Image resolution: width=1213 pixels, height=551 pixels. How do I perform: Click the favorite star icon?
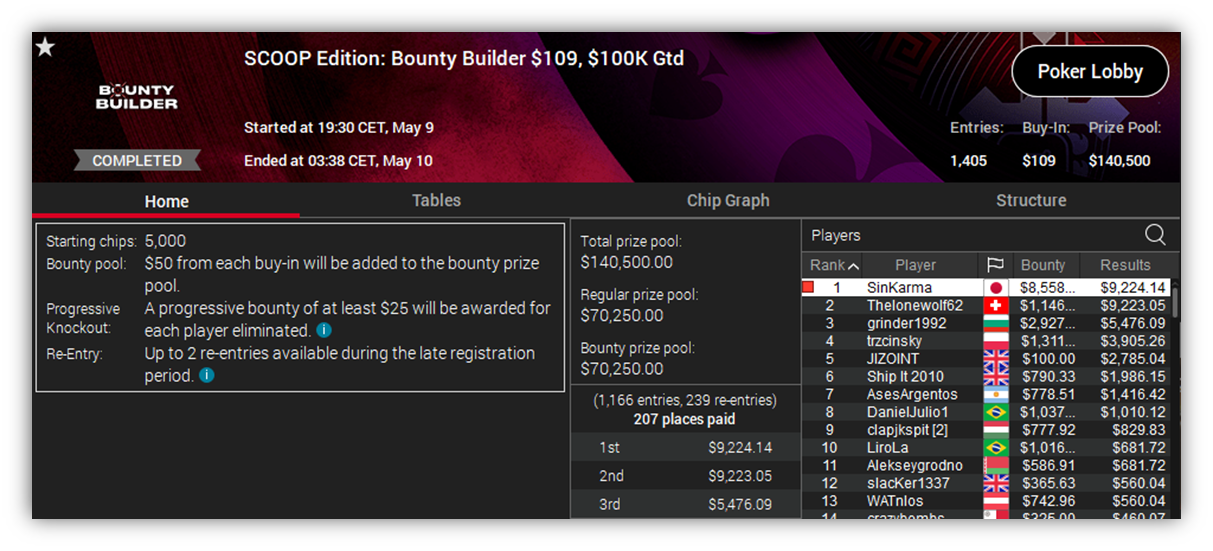pos(45,47)
